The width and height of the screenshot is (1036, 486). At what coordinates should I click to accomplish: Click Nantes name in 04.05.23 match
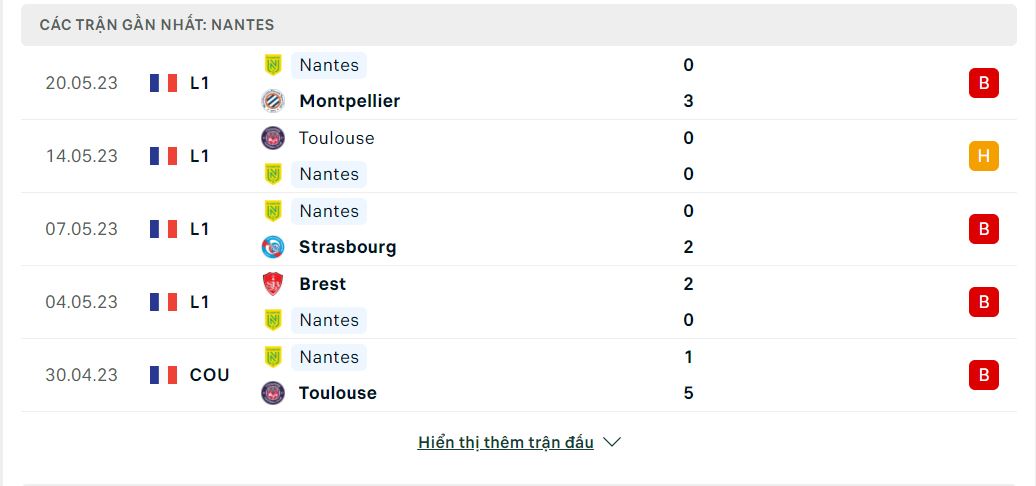click(x=329, y=320)
